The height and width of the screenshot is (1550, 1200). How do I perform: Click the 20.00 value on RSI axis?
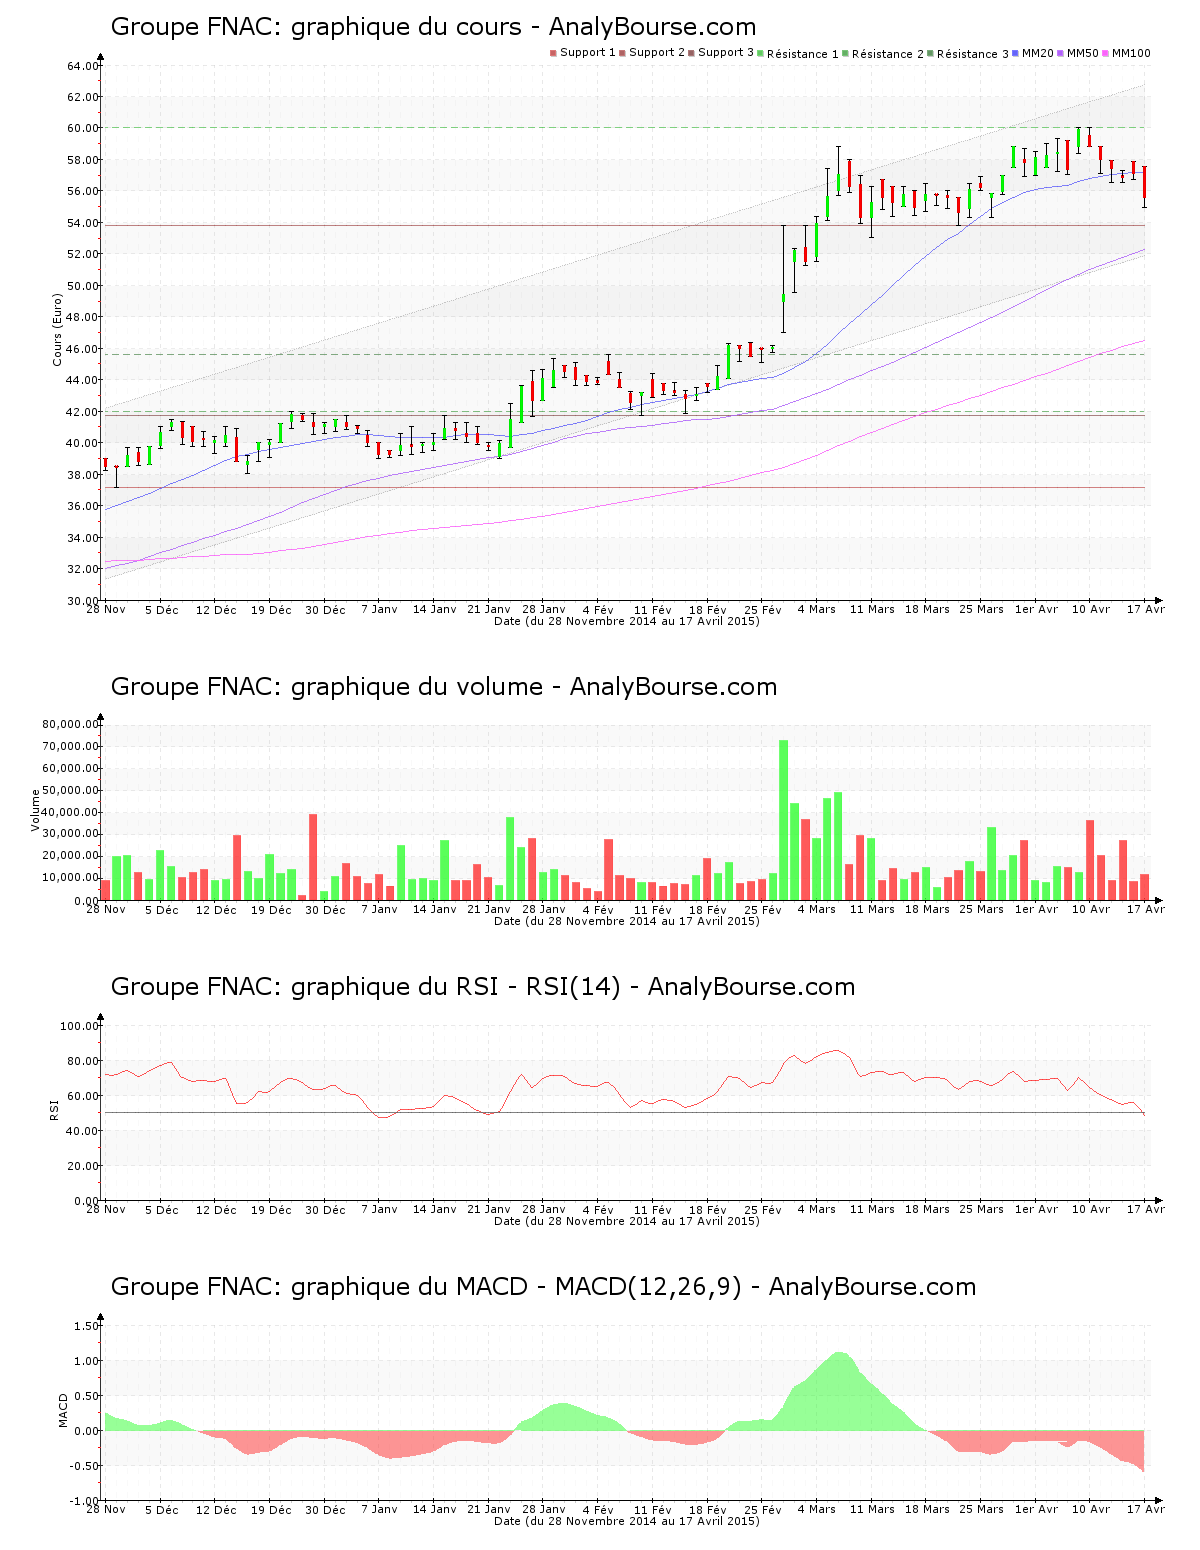pos(83,1166)
